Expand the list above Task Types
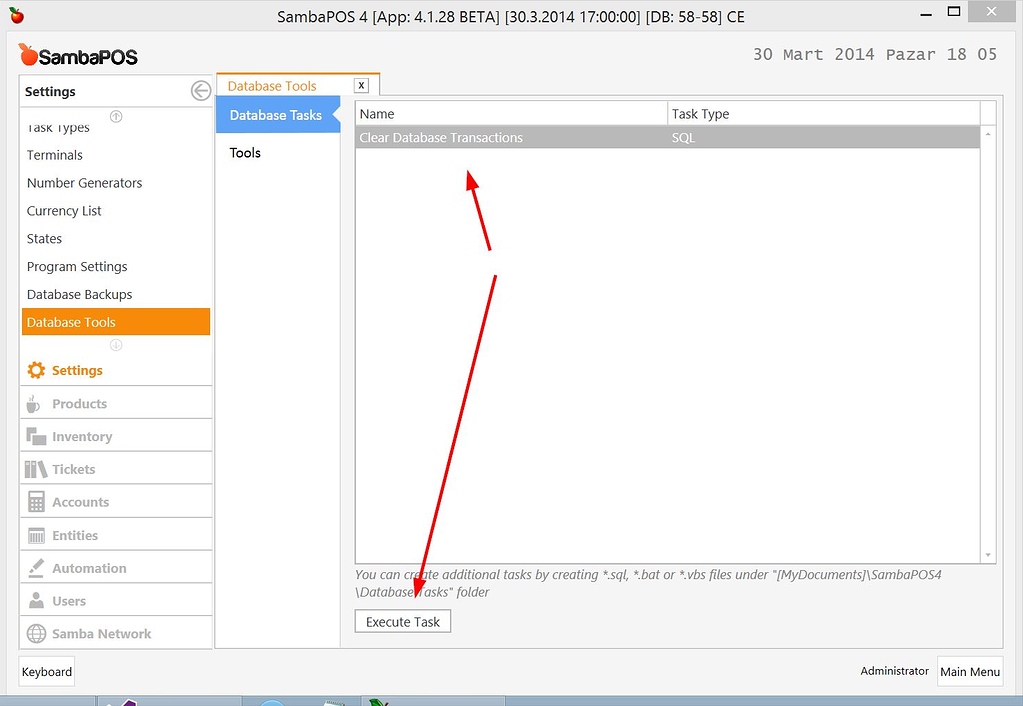 coord(115,117)
